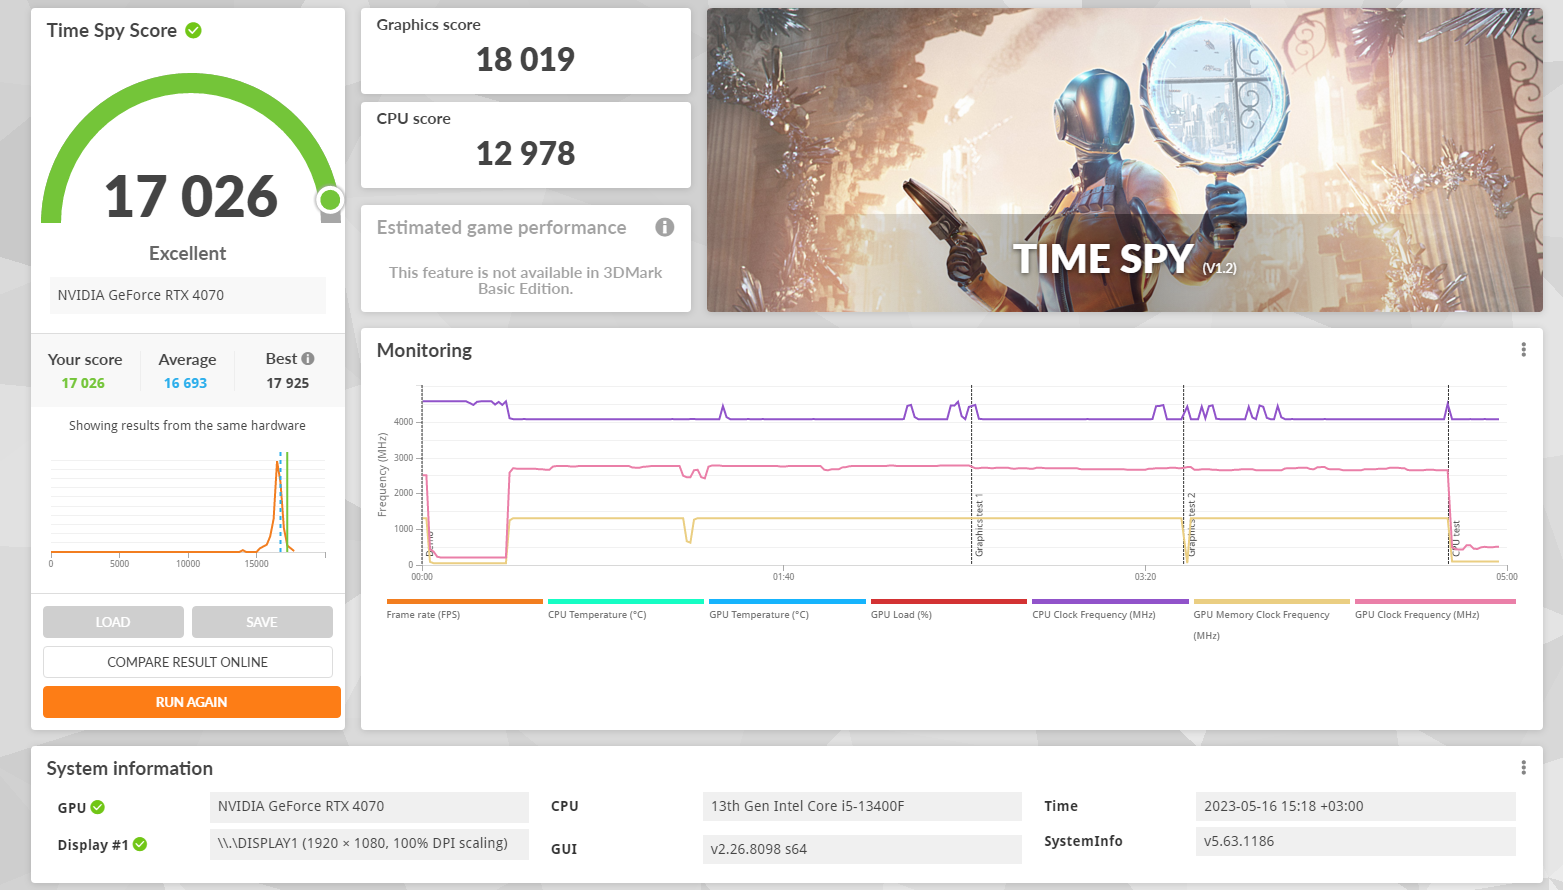Click the main score 17 026
This screenshot has height=890, width=1563.
tap(191, 196)
